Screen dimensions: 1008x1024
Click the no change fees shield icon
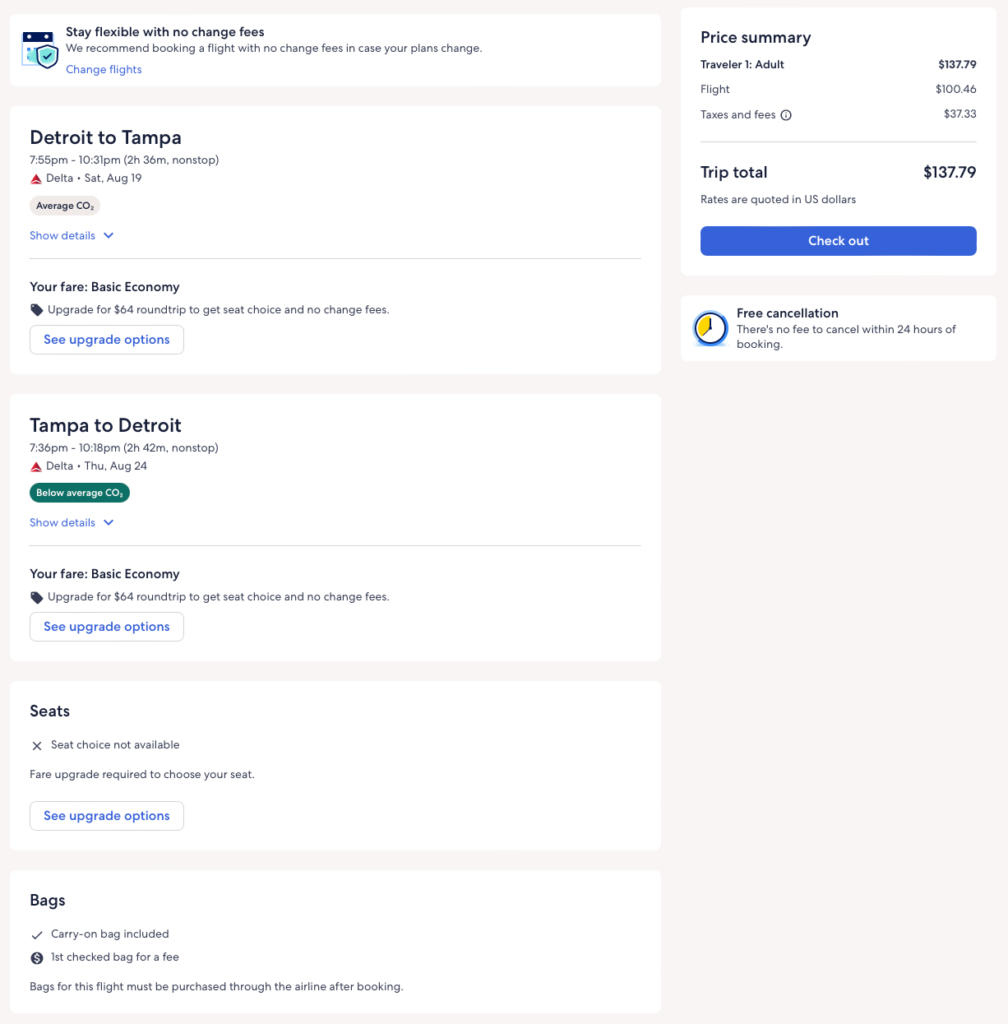pyautogui.click(x=41, y=50)
